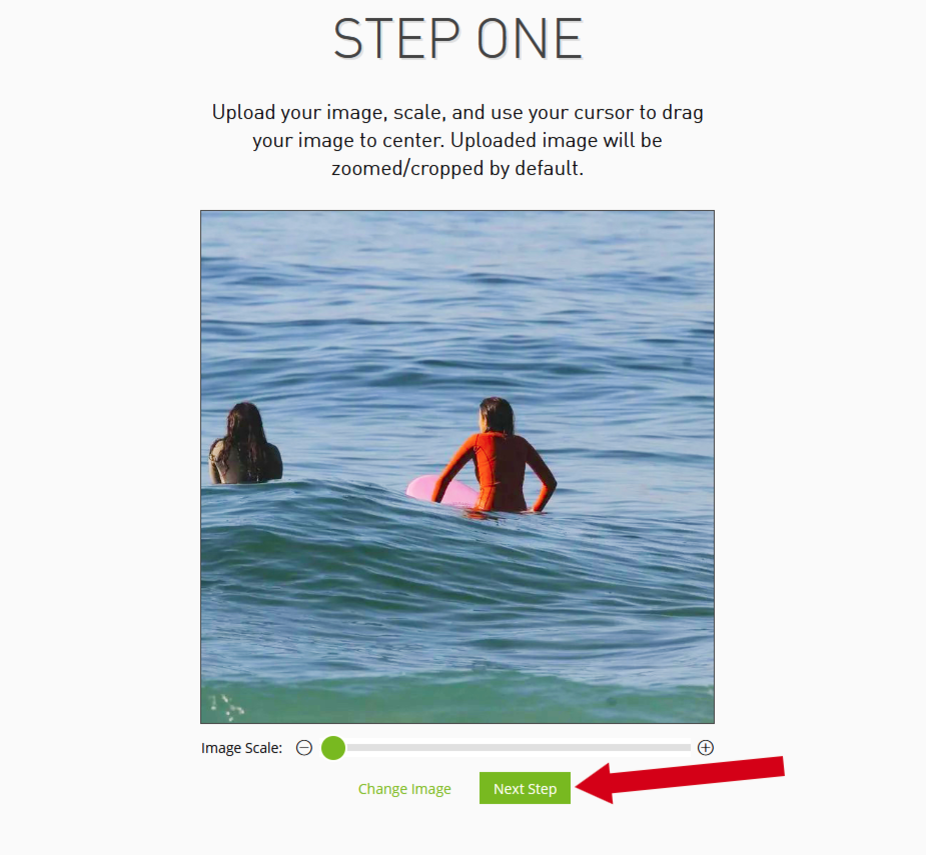Viewport: 926px width, 855px height.
Task: Click the far right end of scale track
Action: coord(687,748)
